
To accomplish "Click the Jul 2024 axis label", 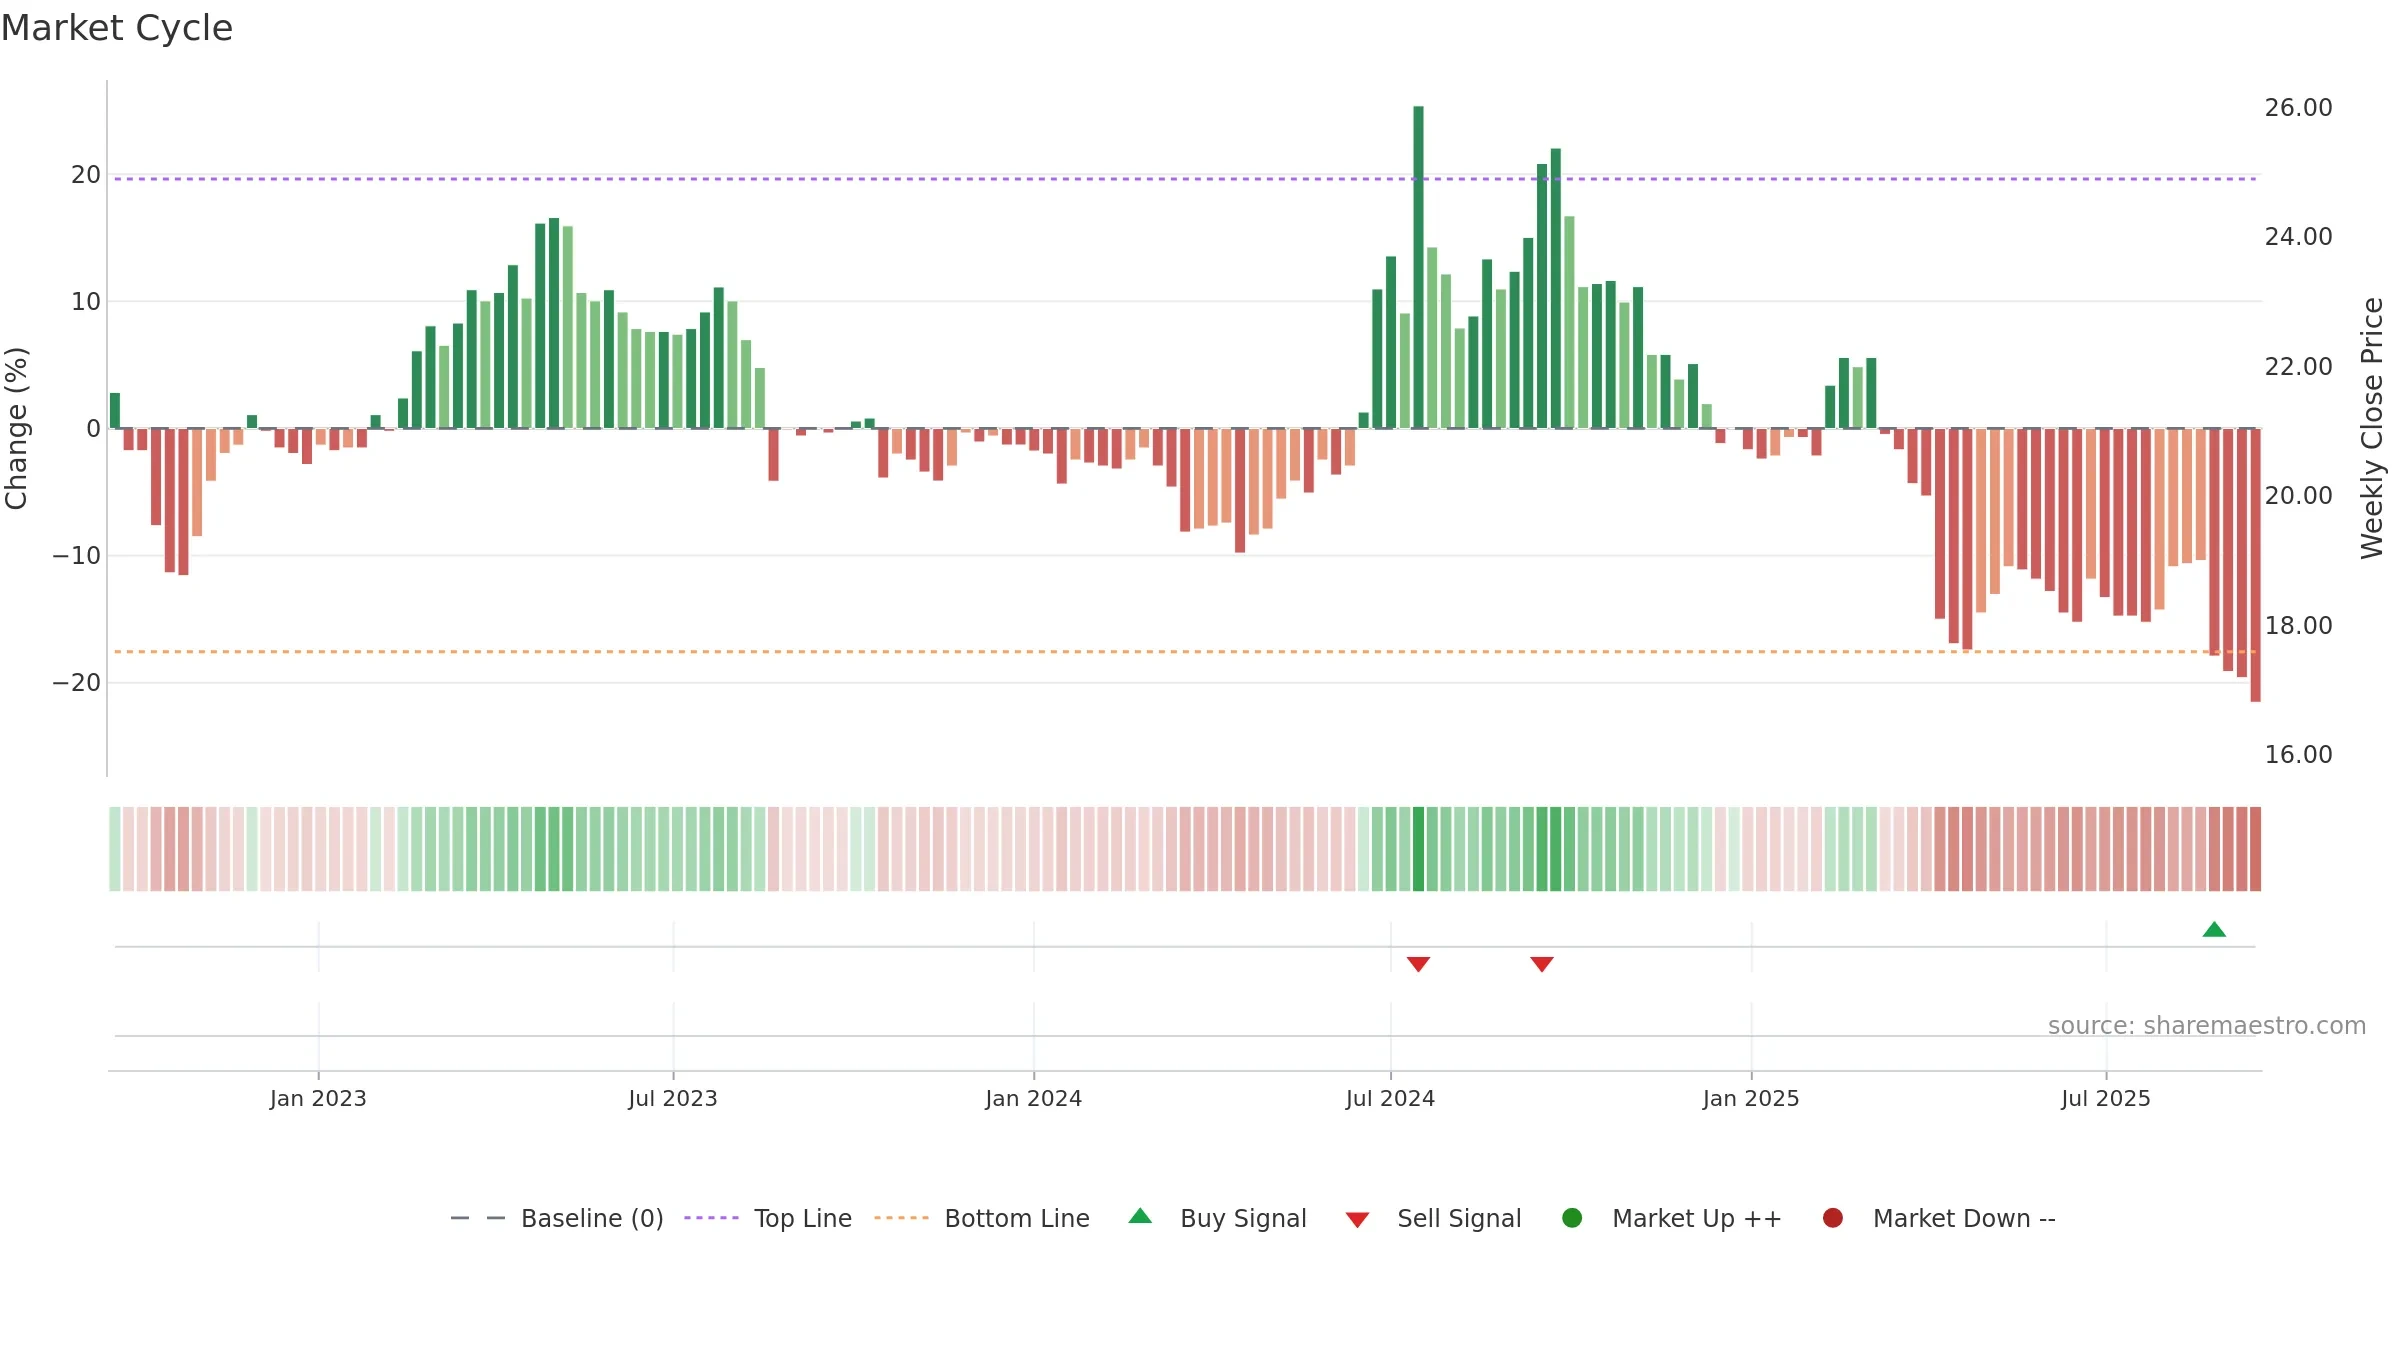I will (x=1390, y=1099).
